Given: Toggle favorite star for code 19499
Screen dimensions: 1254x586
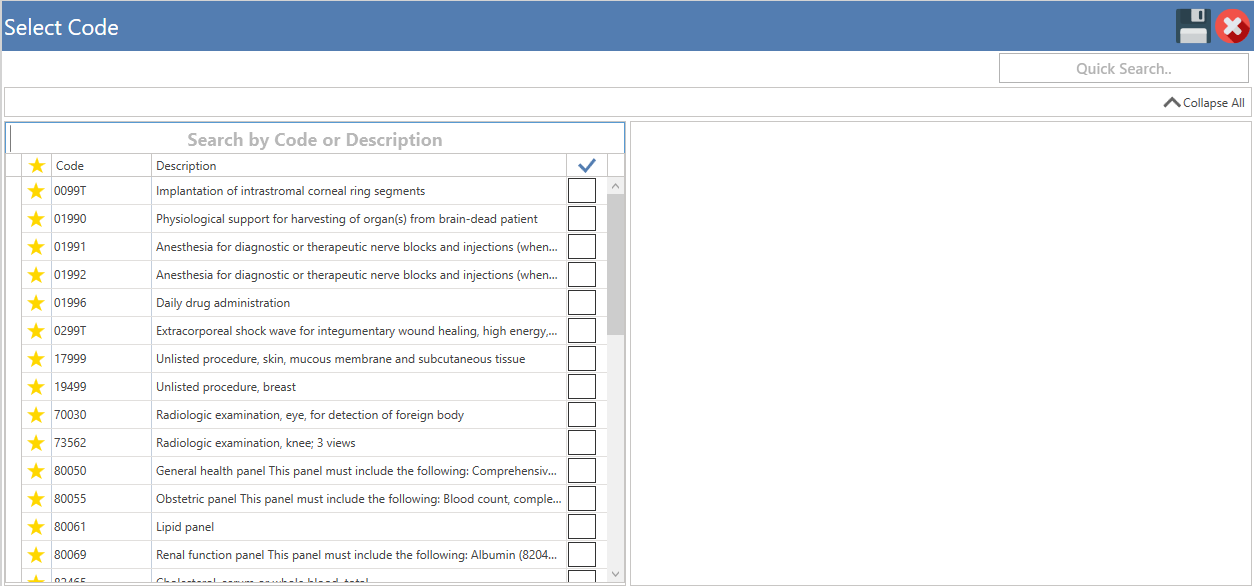Looking at the screenshot, I should (37, 387).
